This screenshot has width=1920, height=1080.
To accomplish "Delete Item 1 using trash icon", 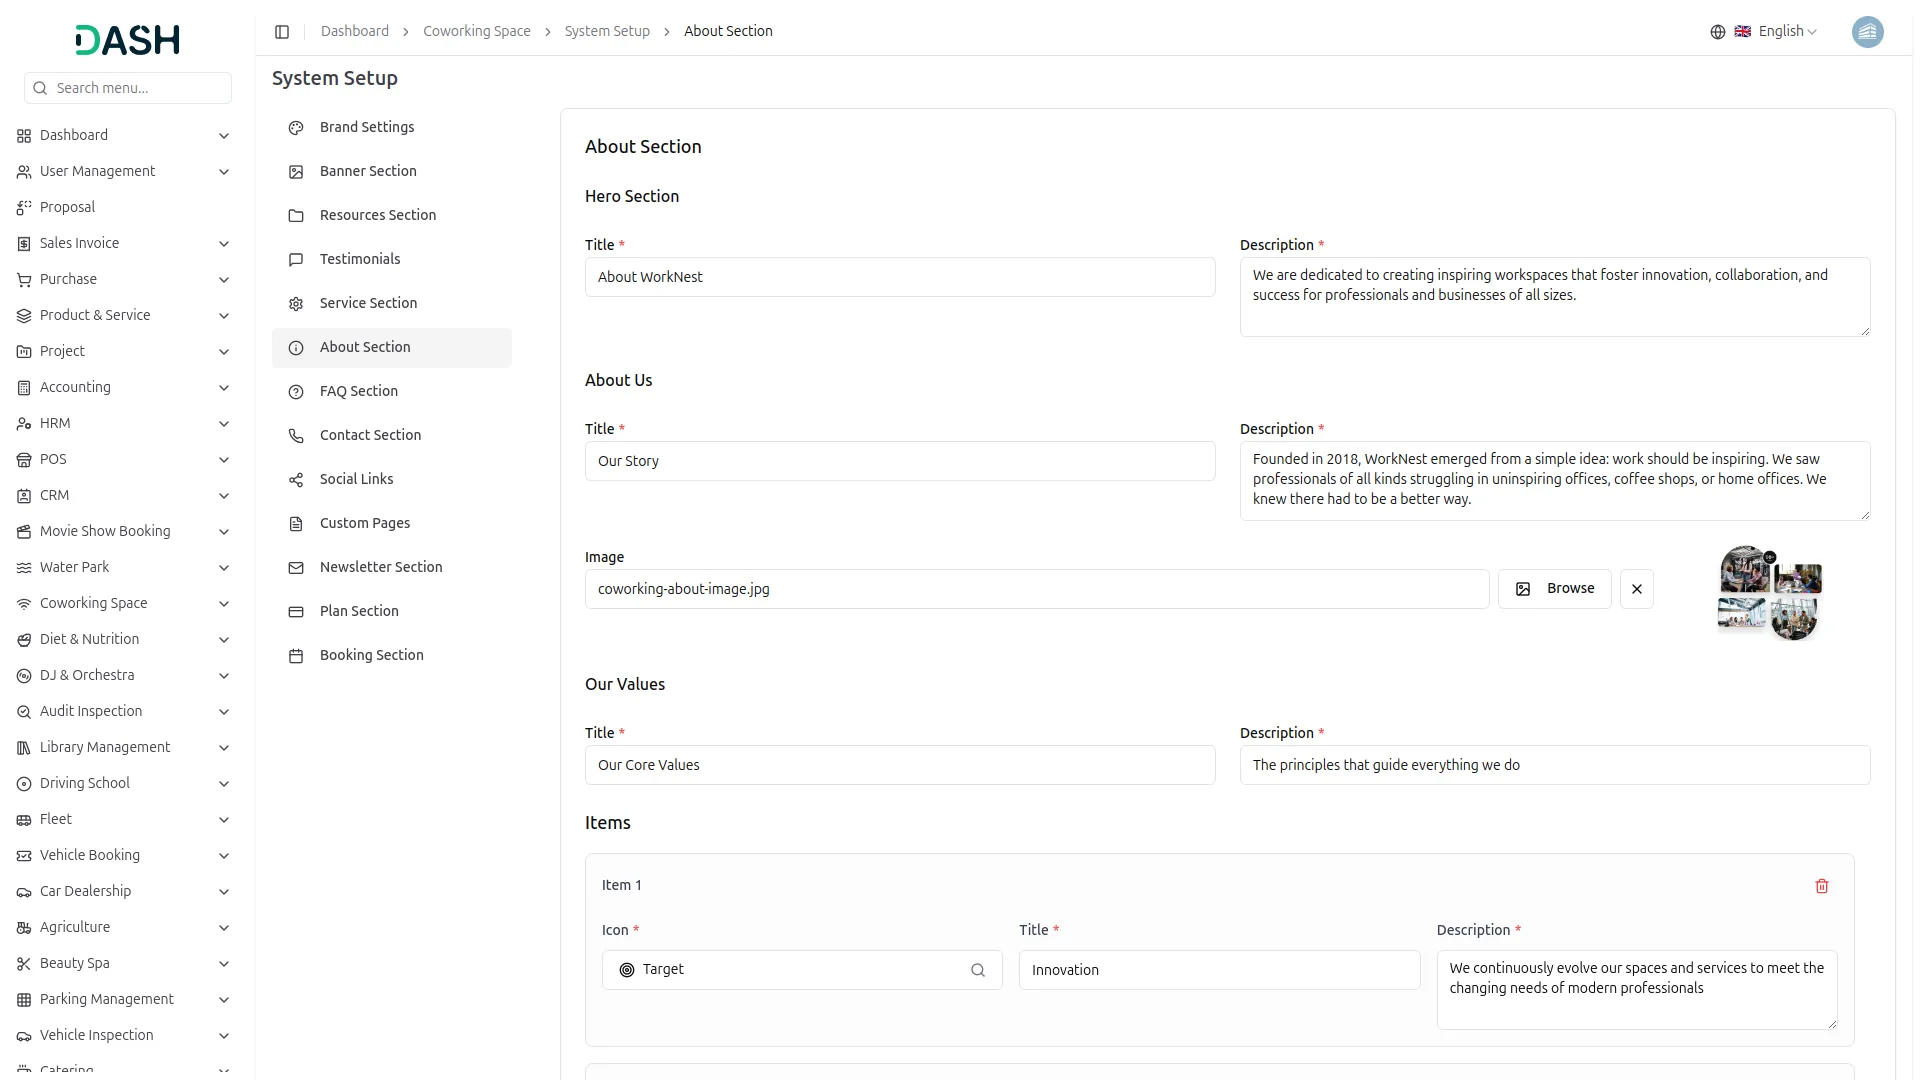I will pyautogui.click(x=1821, y=886).
